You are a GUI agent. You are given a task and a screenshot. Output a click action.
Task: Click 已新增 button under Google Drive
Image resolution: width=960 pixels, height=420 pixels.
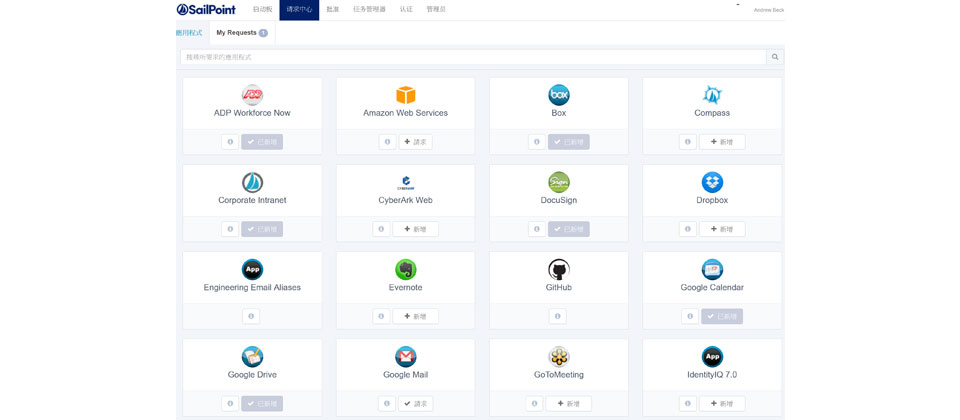[262, 403]
